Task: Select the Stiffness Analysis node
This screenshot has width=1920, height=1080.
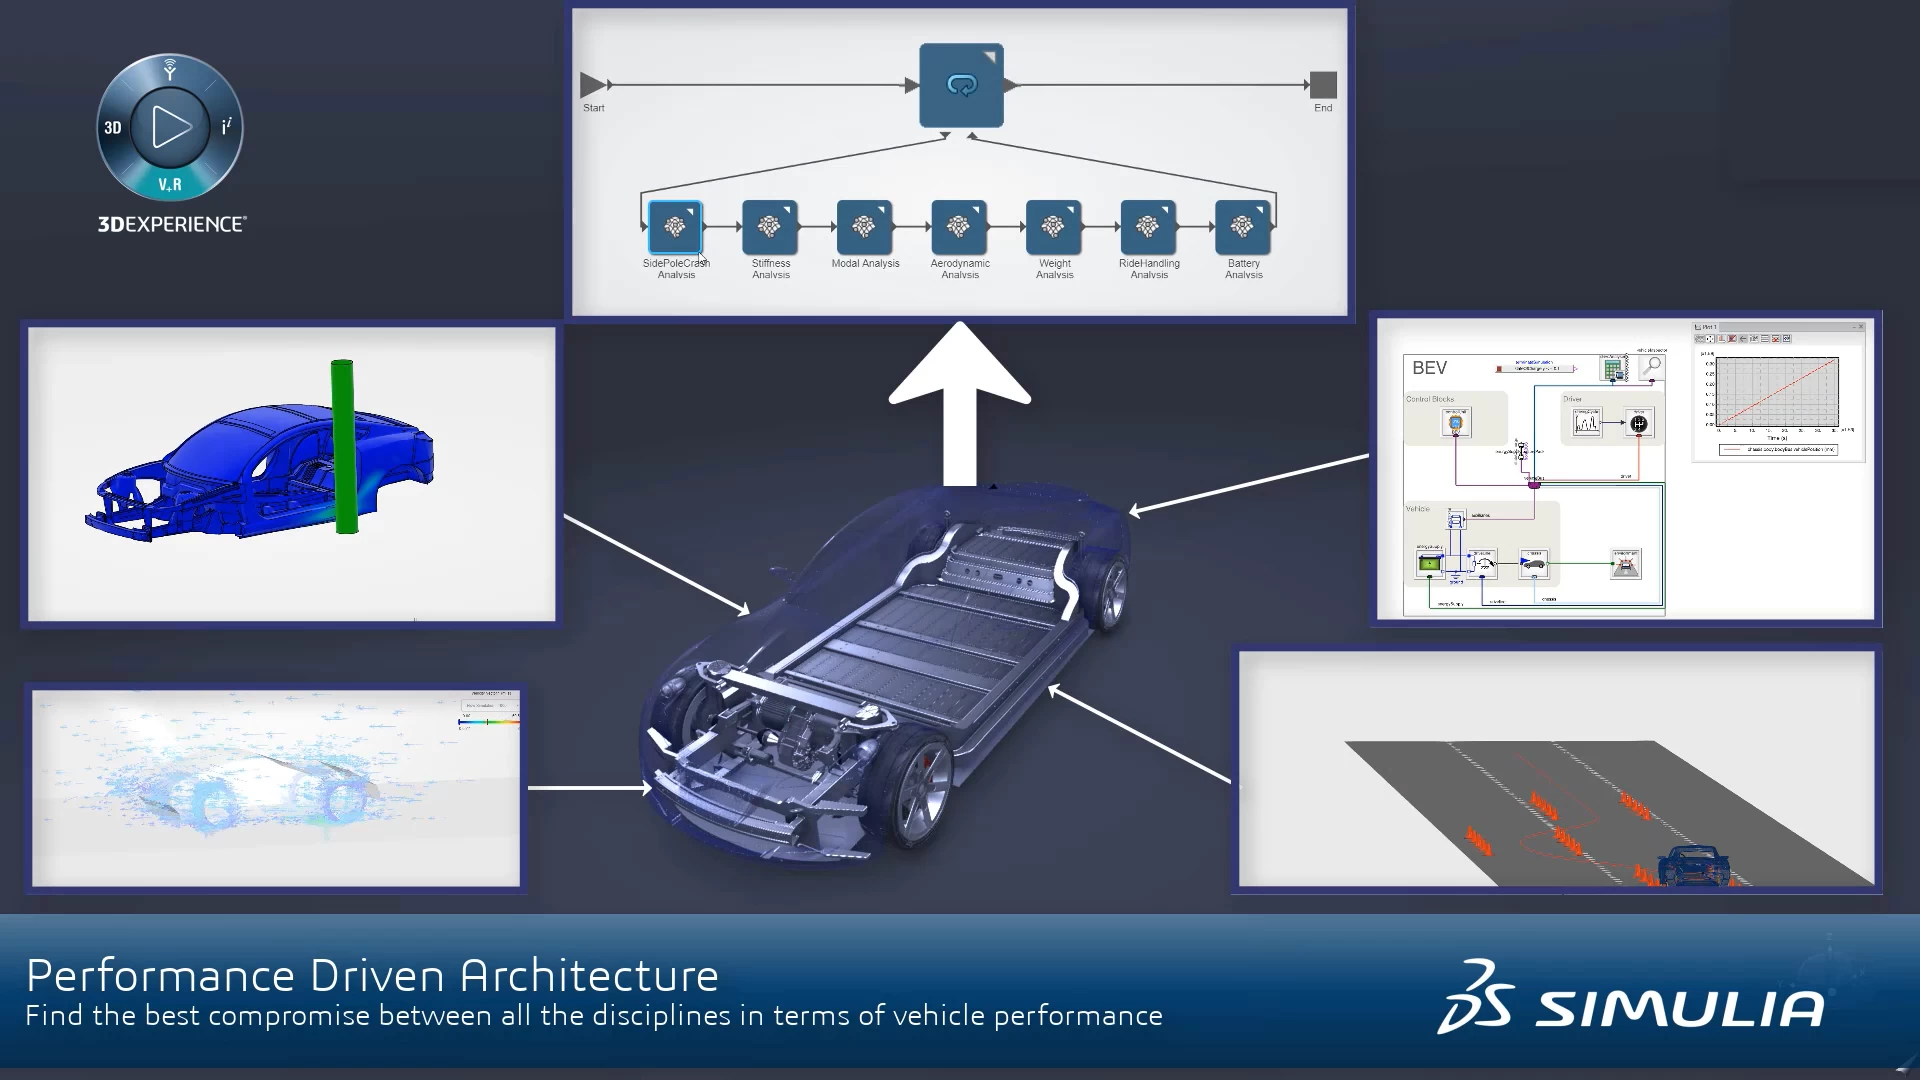Action: 769,227
